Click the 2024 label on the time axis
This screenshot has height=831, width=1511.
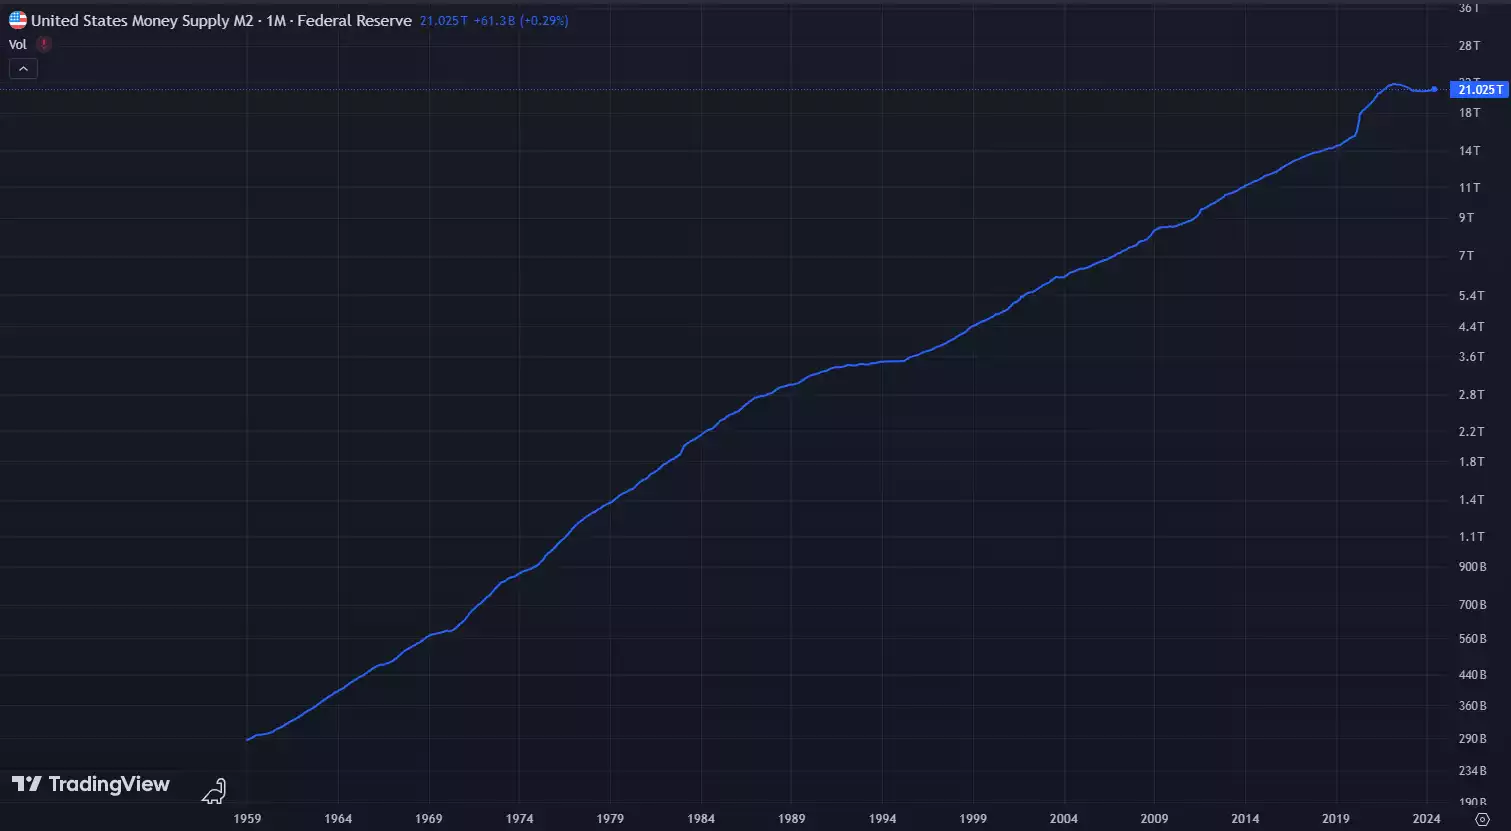[1426, 818]
